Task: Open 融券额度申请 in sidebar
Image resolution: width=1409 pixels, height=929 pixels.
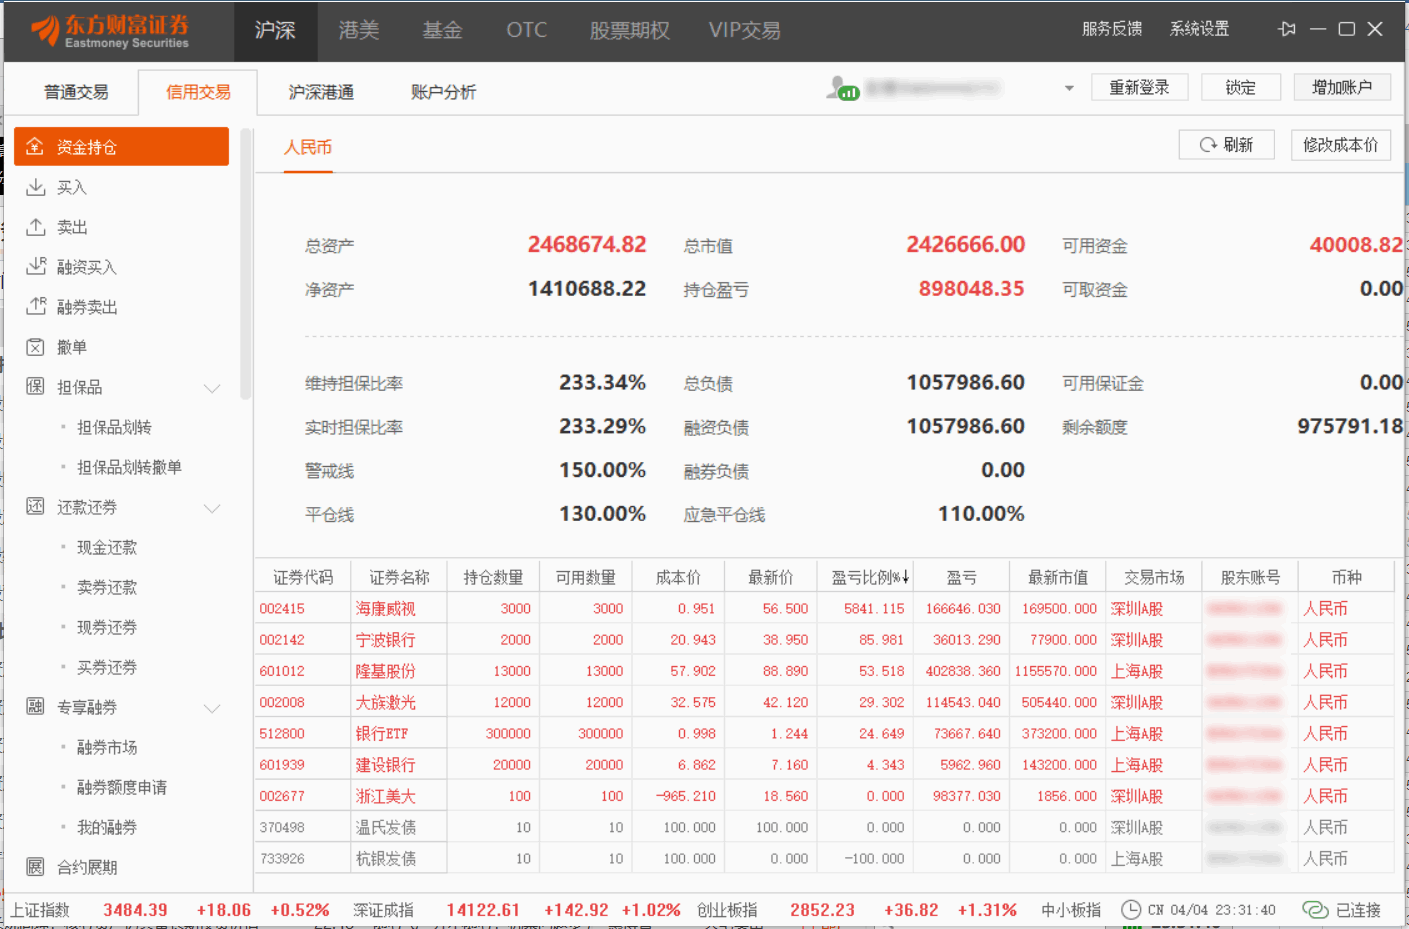Action: pos(122,787)
